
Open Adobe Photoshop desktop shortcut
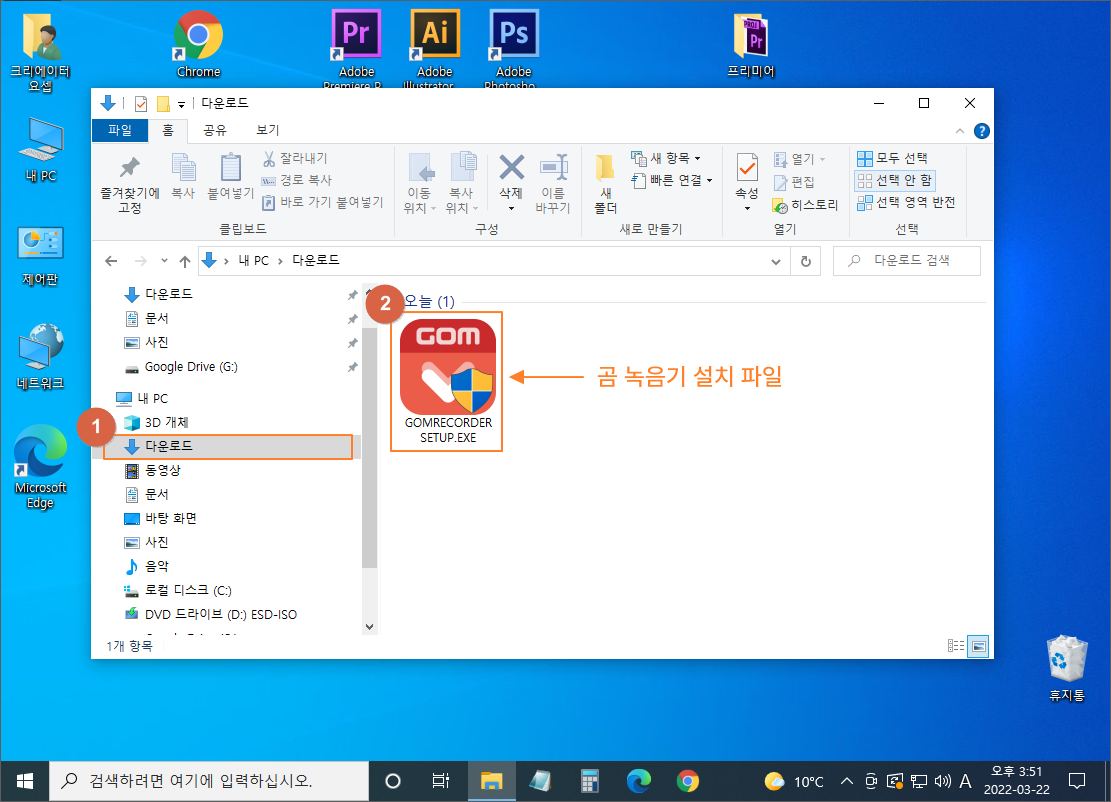pos(513,48)
